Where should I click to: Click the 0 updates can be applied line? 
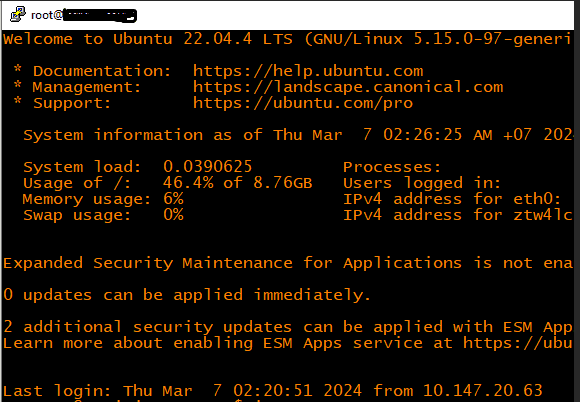(187, 295)
